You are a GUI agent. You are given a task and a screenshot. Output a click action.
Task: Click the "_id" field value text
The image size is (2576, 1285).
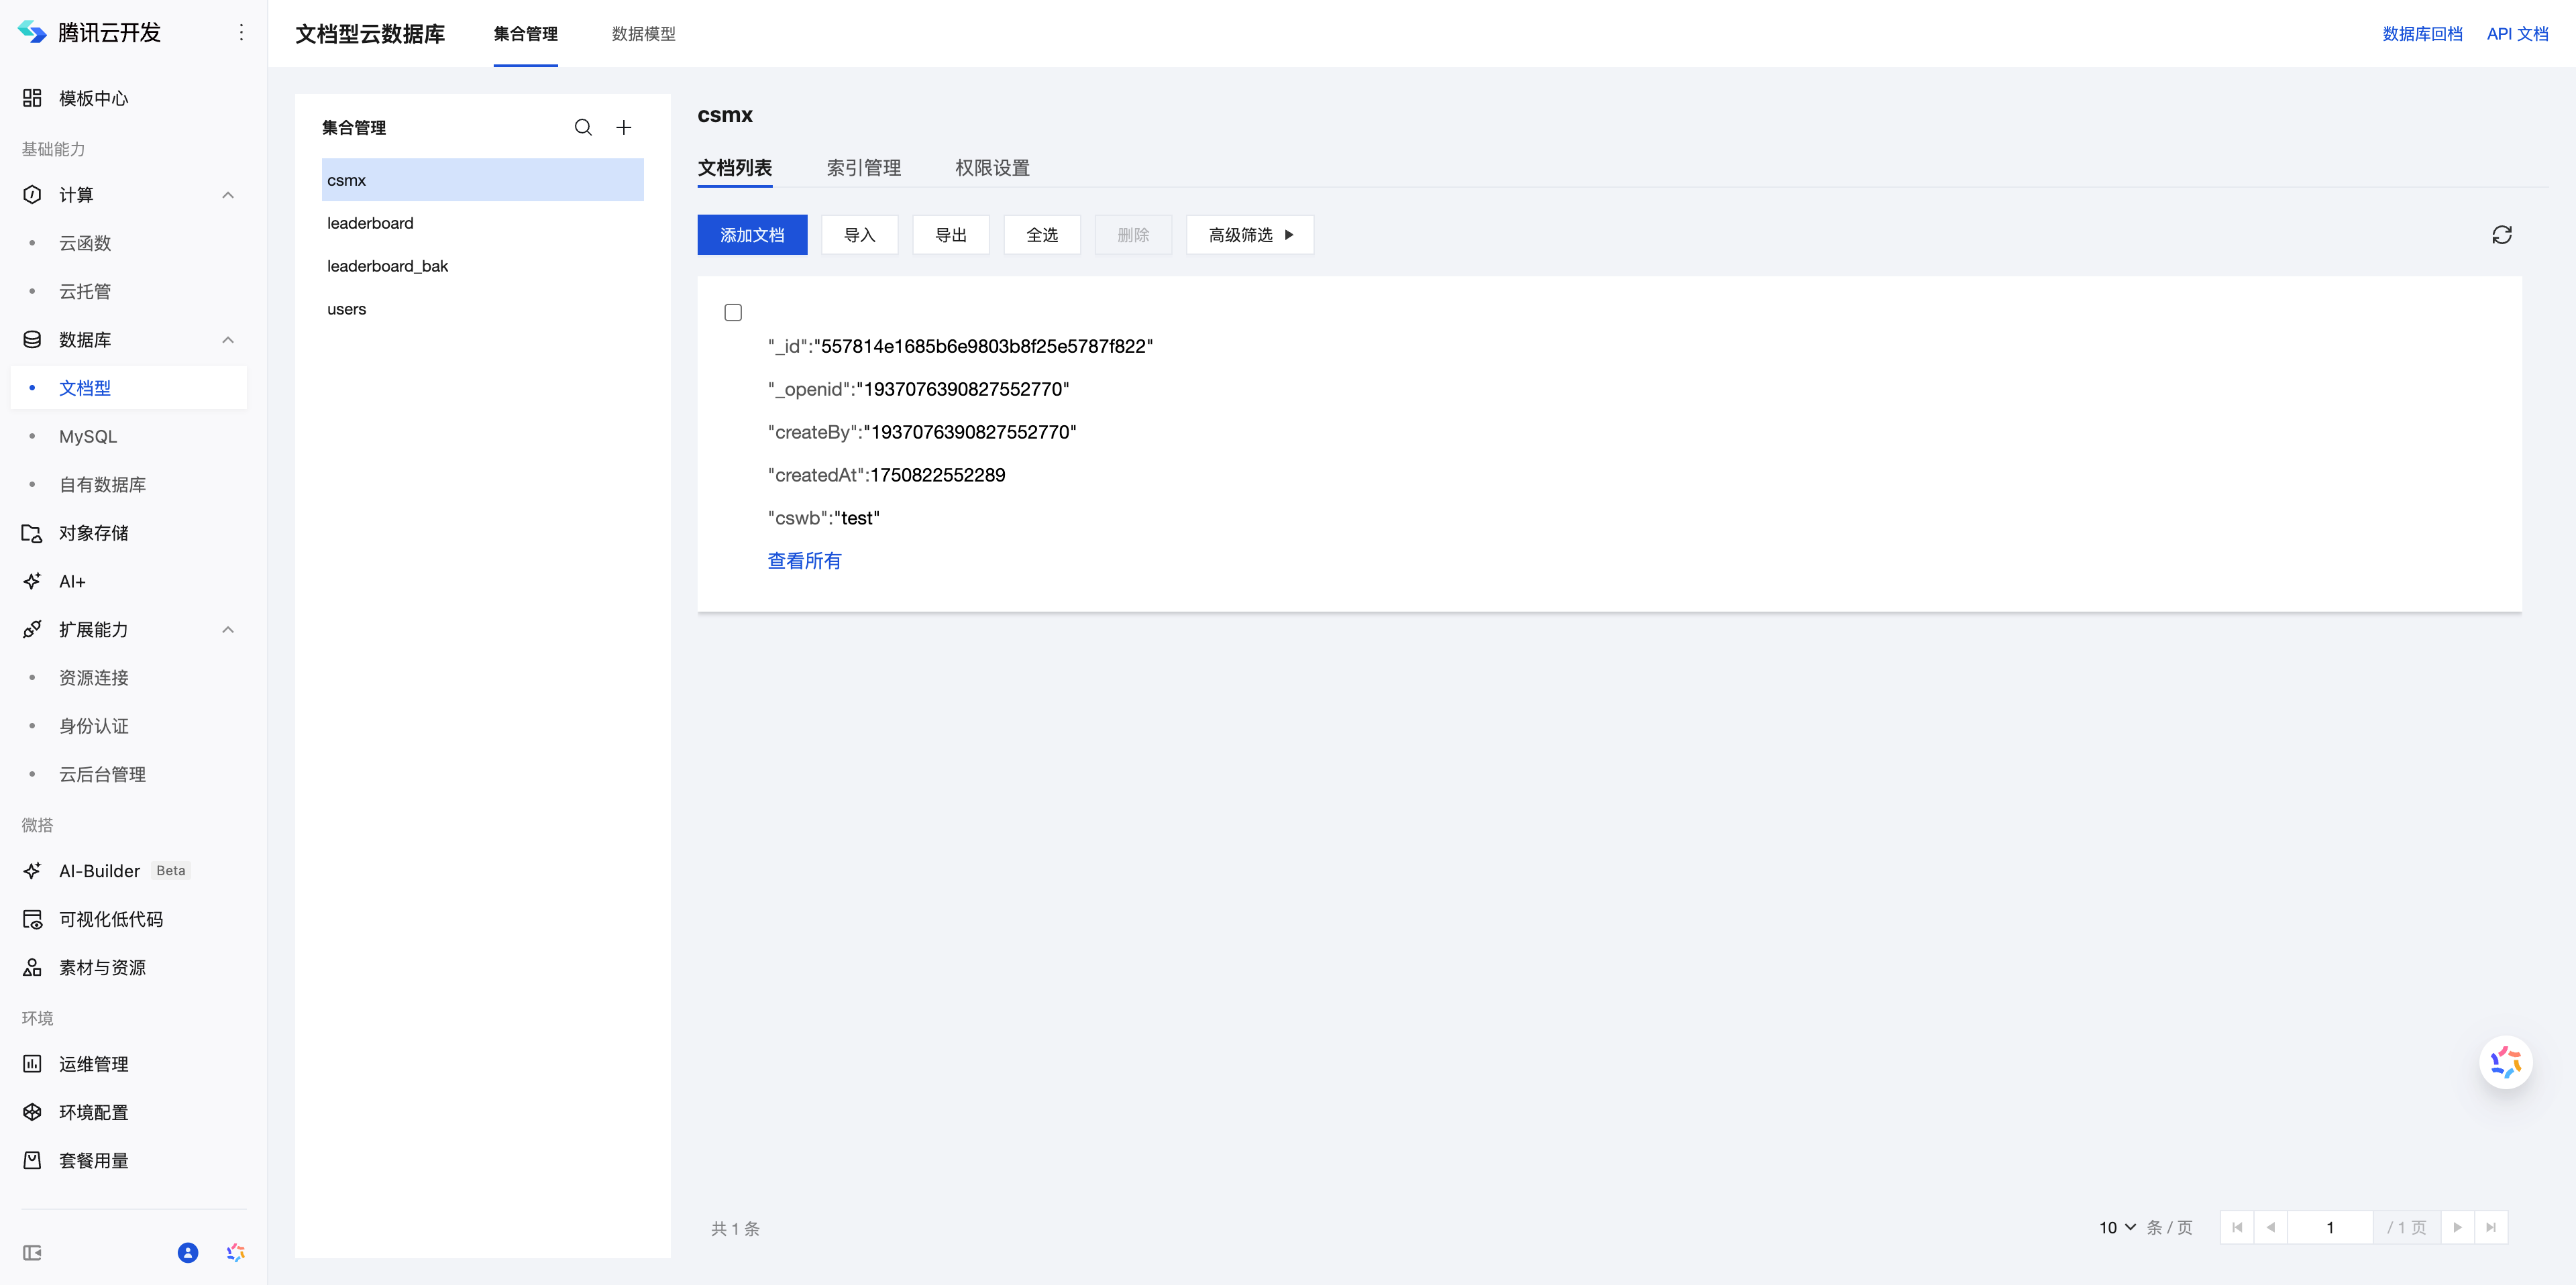[x=984, y=346]
